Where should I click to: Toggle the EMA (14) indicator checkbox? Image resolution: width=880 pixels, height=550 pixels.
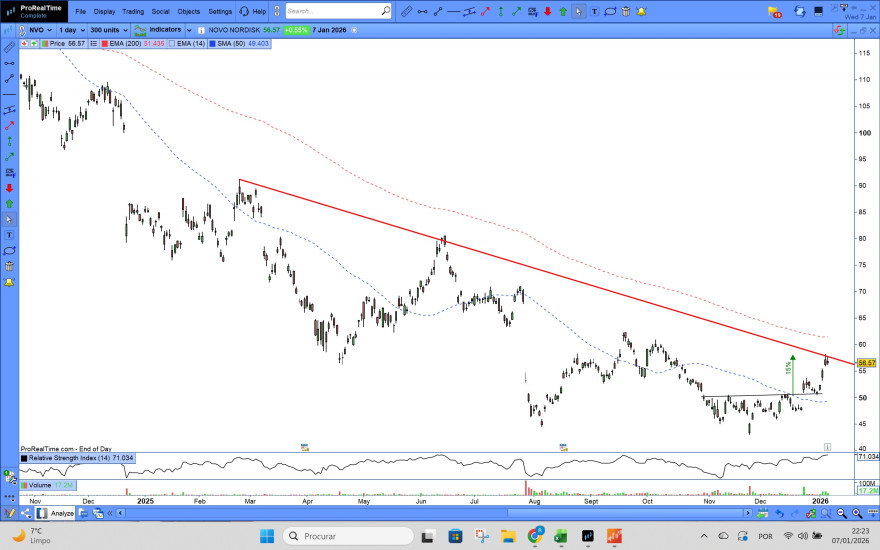172,43
